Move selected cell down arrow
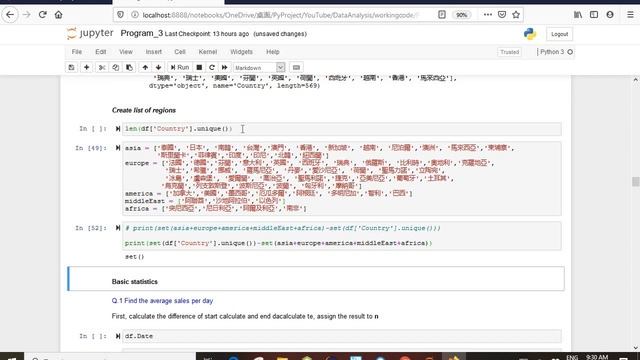640x360 pixels. (158, 67)
